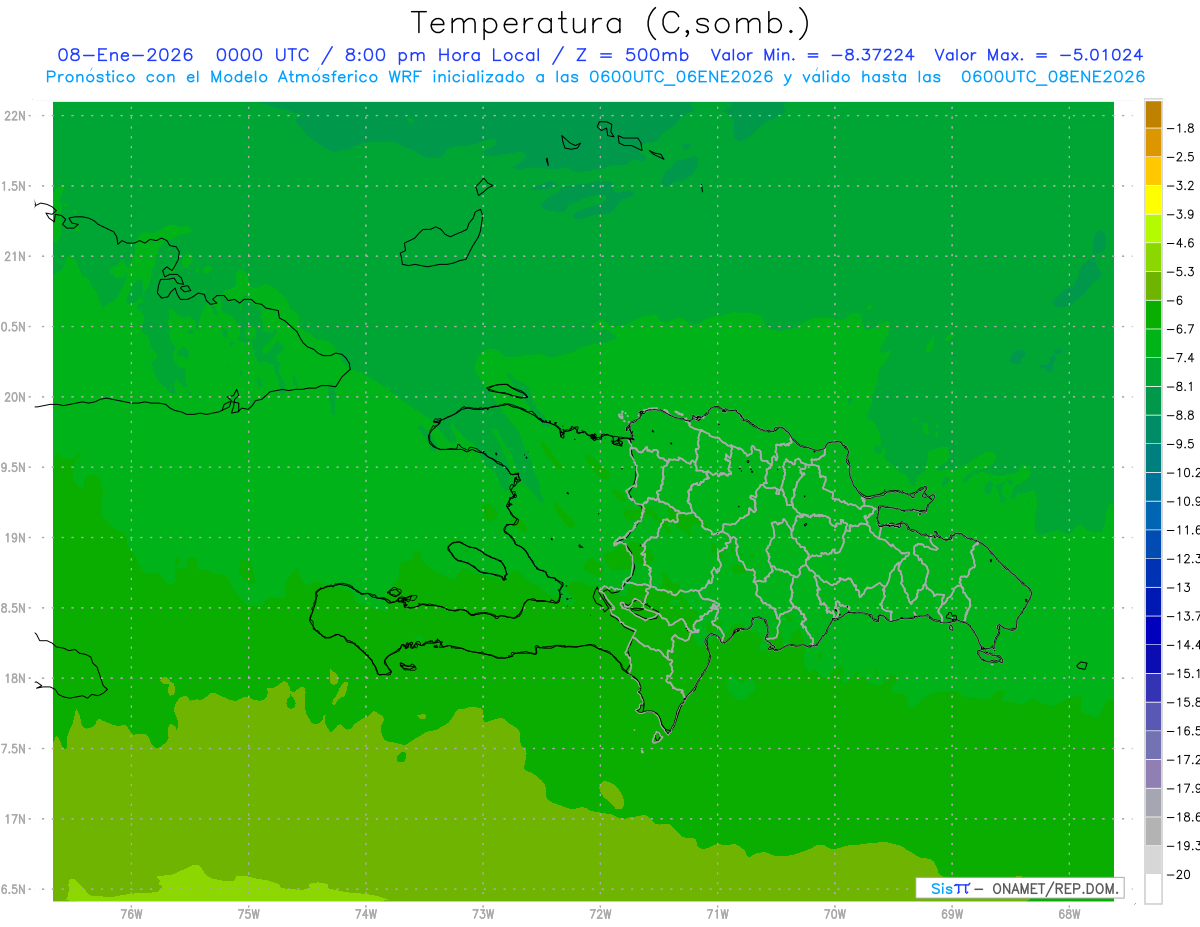The height and width of the screenshot is (927, 1200).
Task: Click the '72W' longitude axis label
Action: point(600,914)
